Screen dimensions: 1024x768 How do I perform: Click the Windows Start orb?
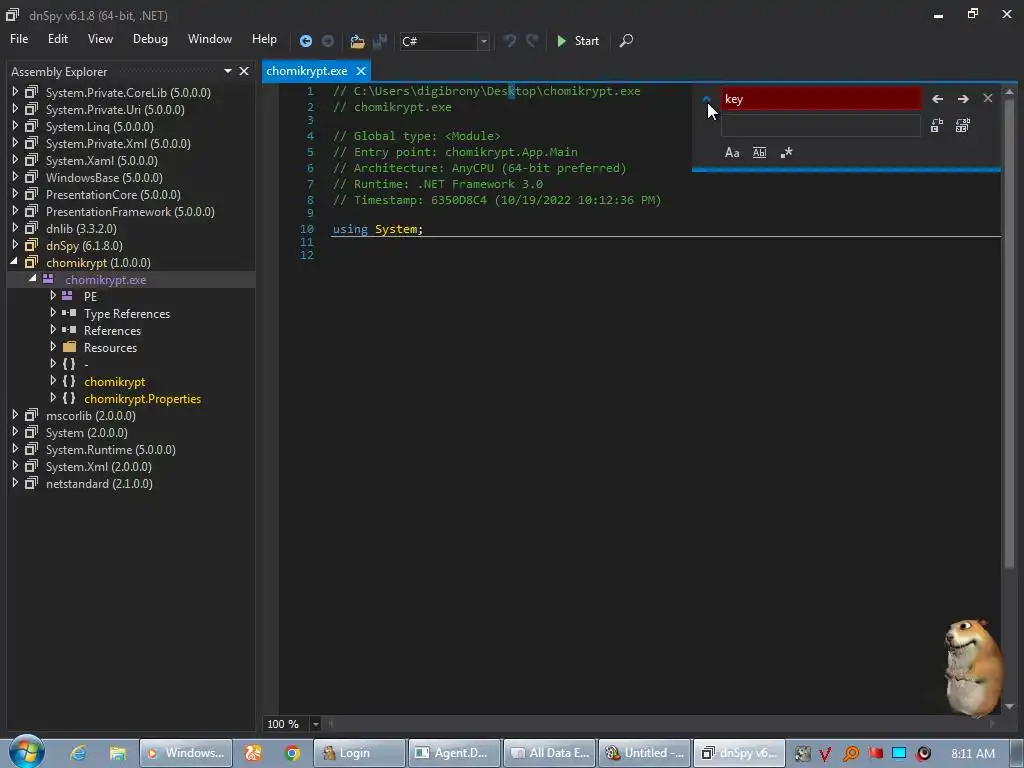(x=27, y=752)
